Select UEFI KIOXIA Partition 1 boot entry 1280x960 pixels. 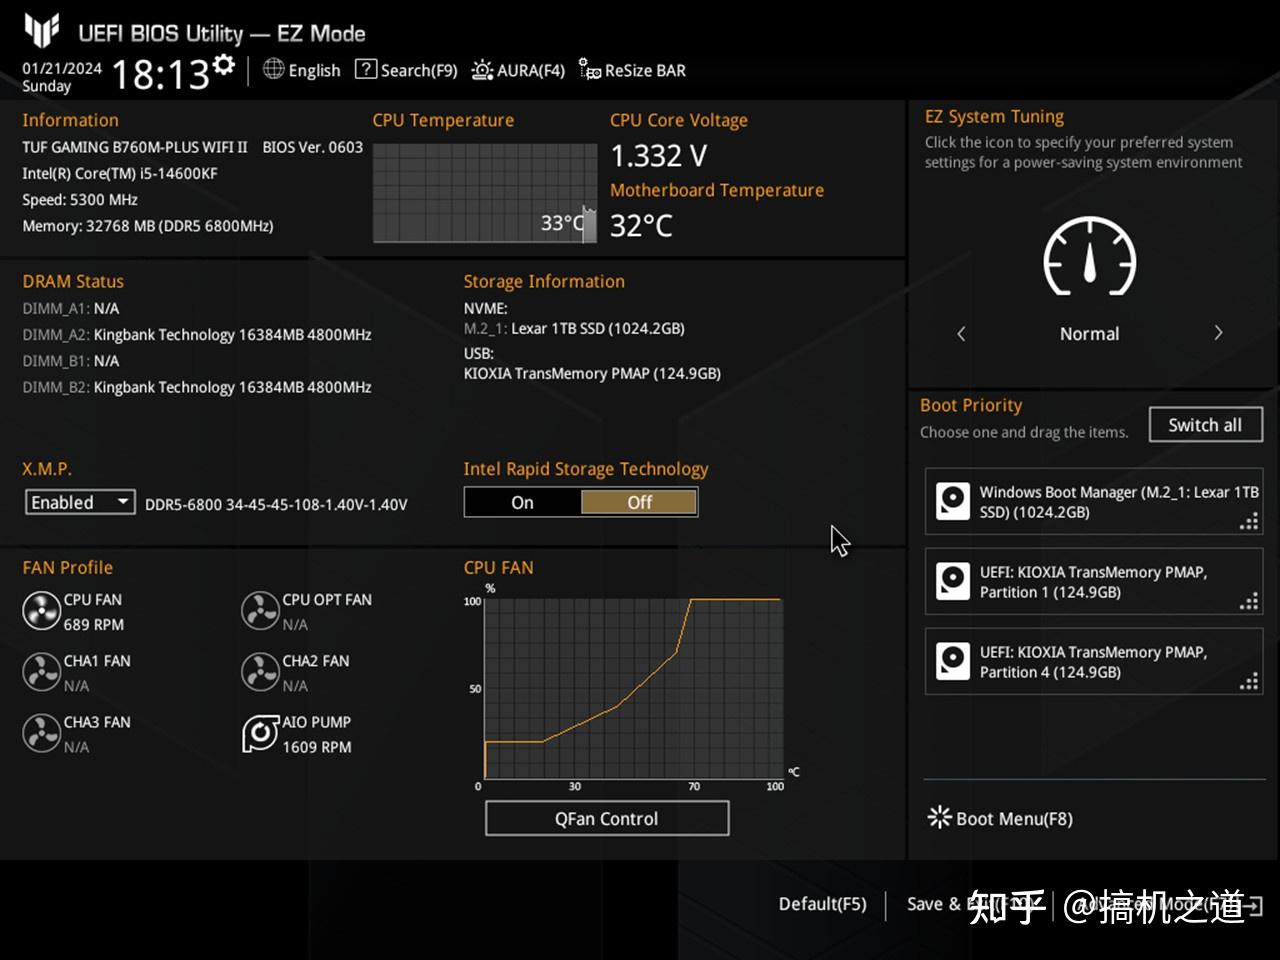point(1094,581)
